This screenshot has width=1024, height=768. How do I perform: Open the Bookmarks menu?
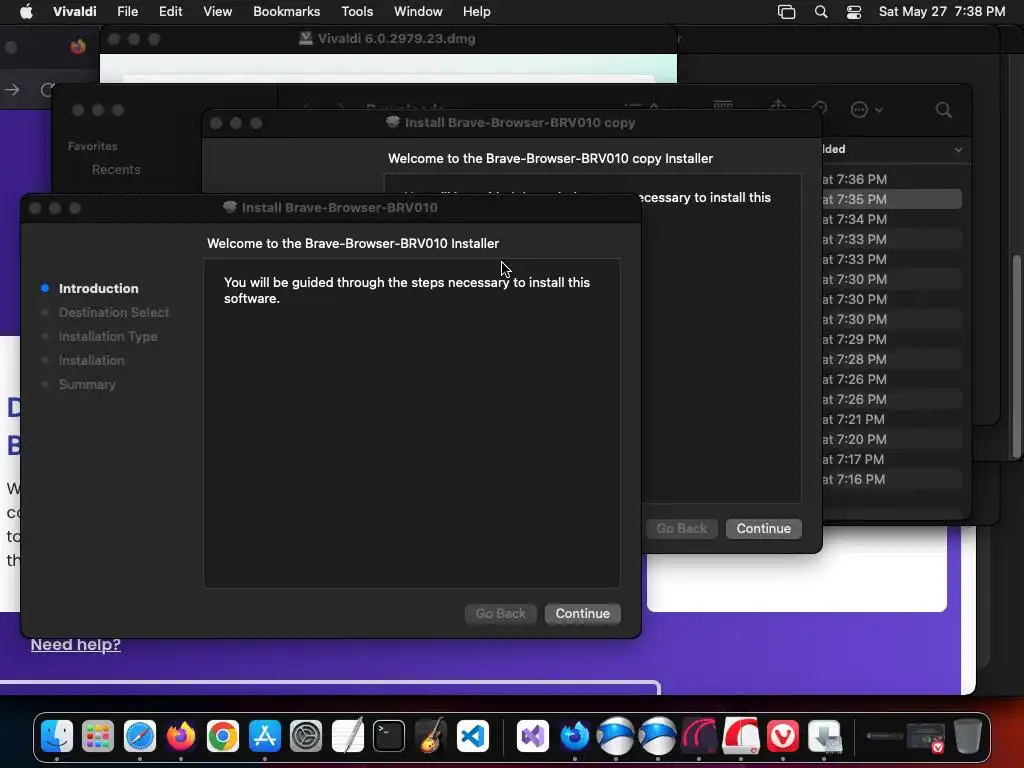[x=287, y=12]
